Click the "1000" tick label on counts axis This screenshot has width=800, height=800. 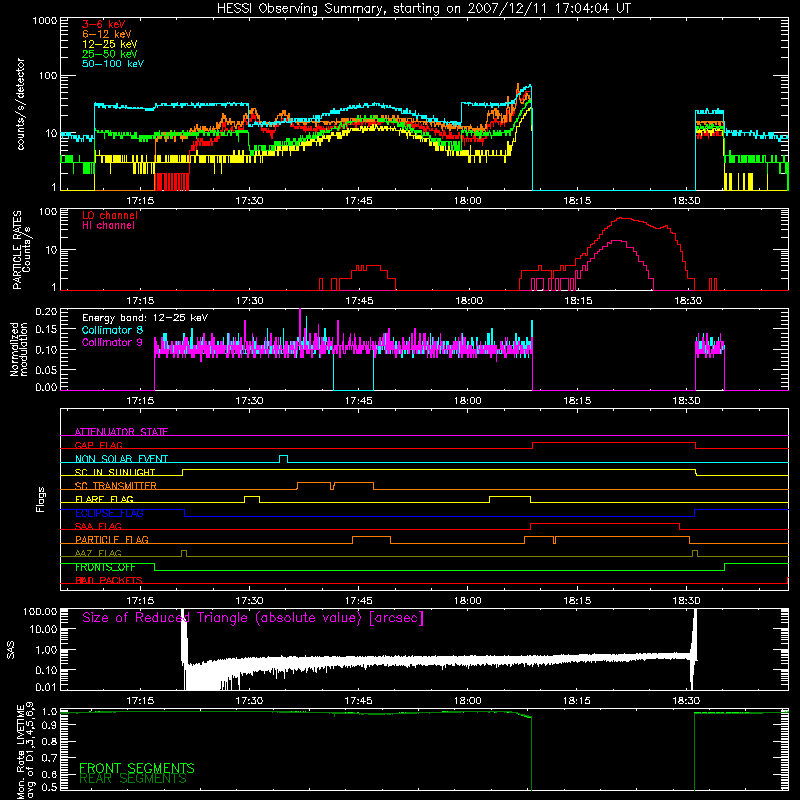click(44, 21)
